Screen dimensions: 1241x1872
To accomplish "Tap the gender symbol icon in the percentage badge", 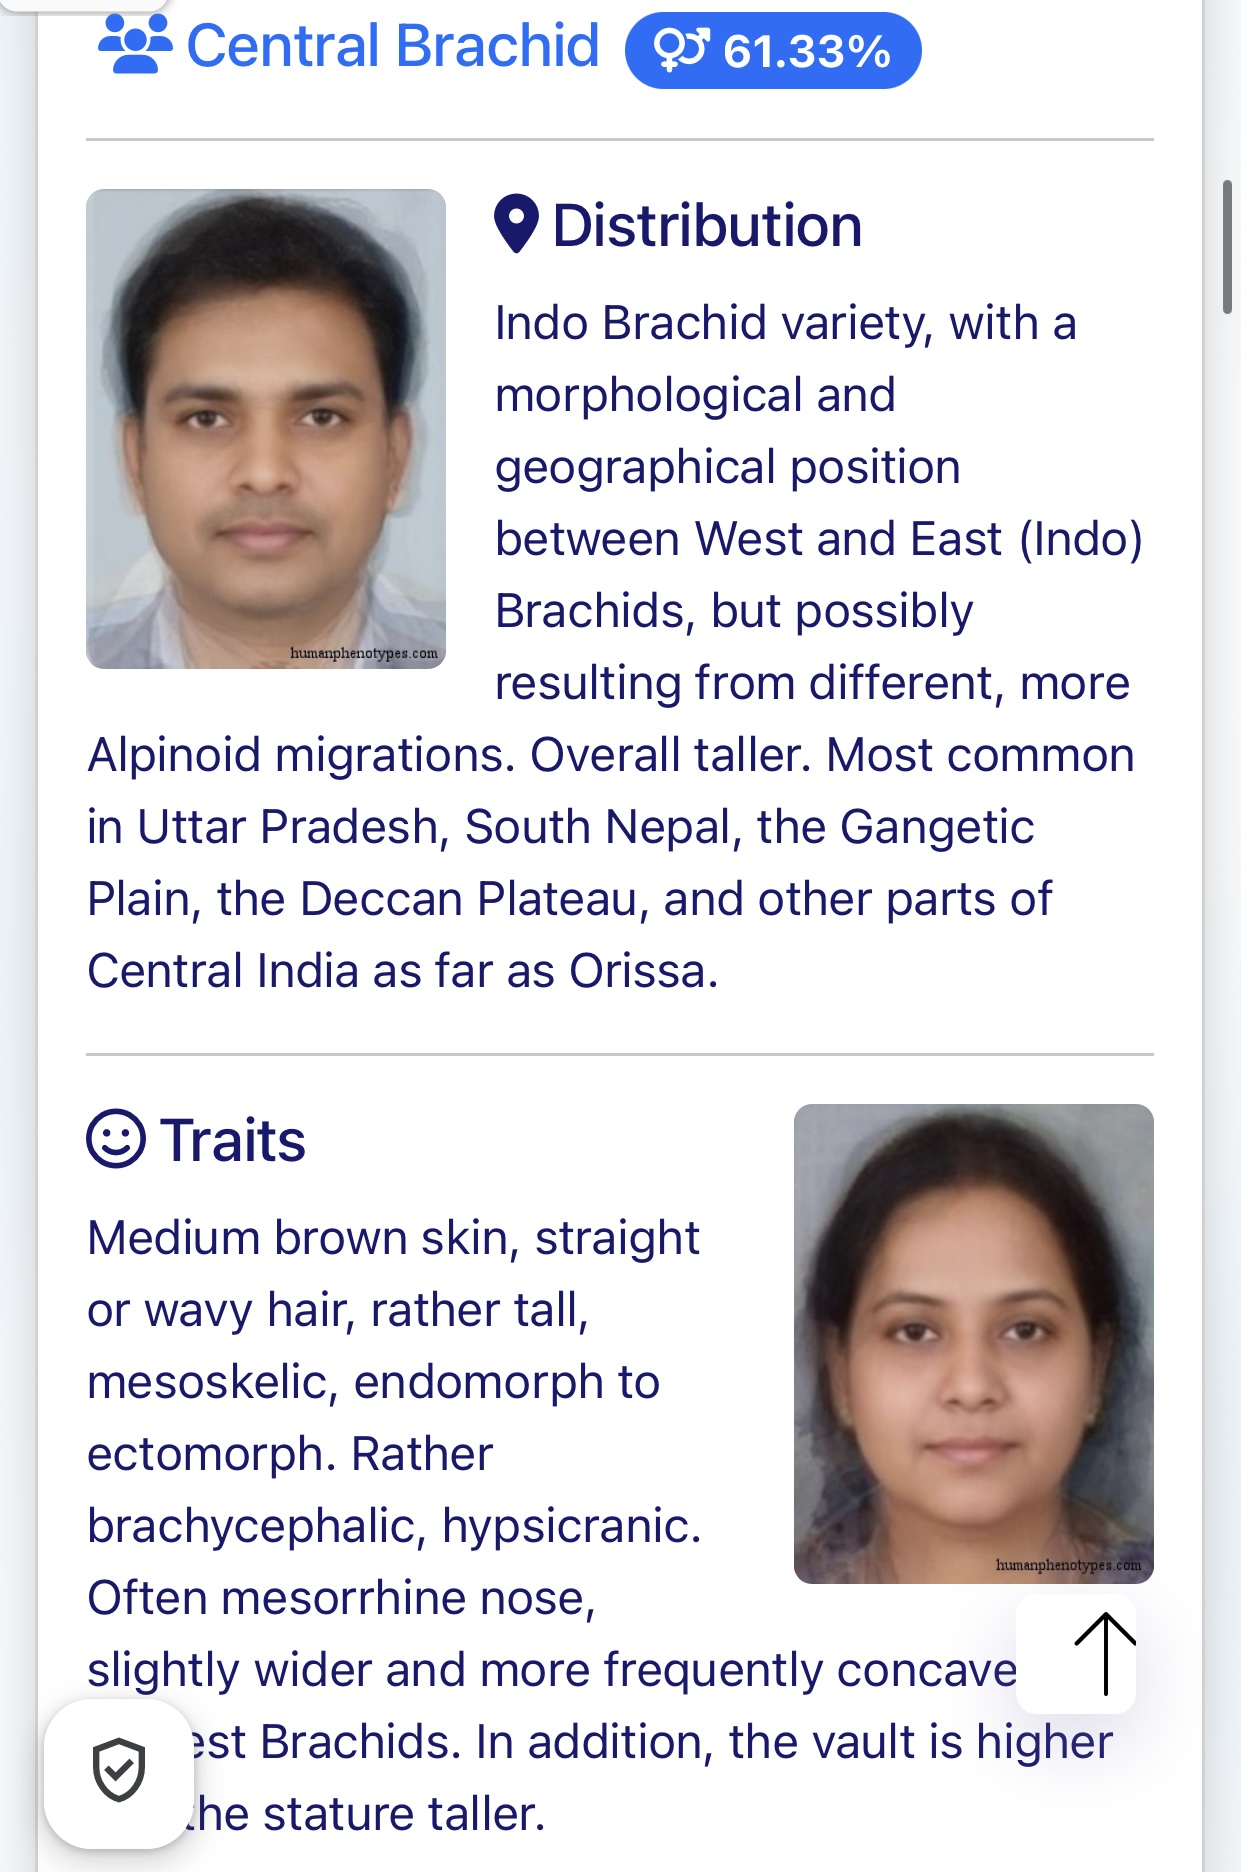I will pos(681,50).
